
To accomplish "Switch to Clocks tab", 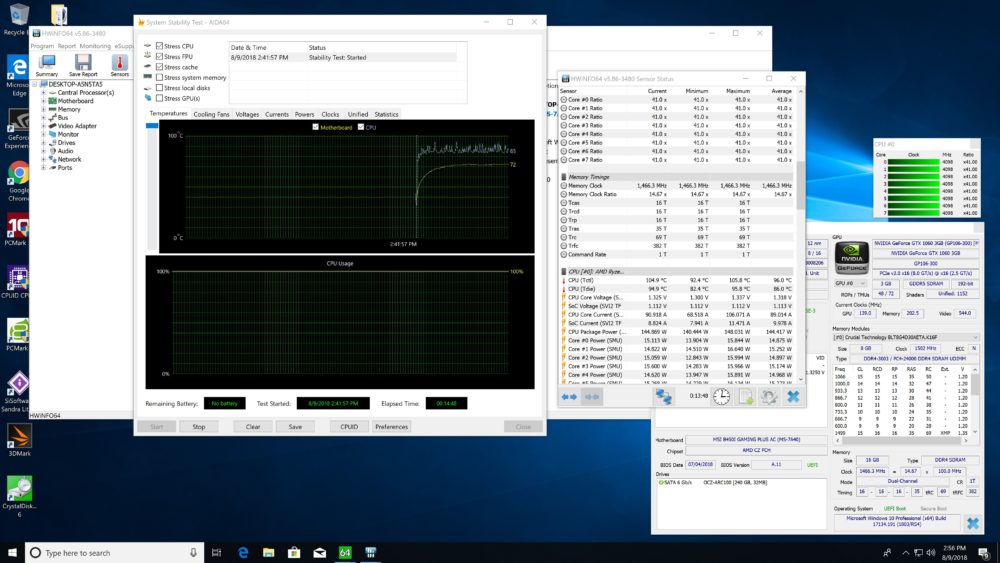I will pos(330,114).
